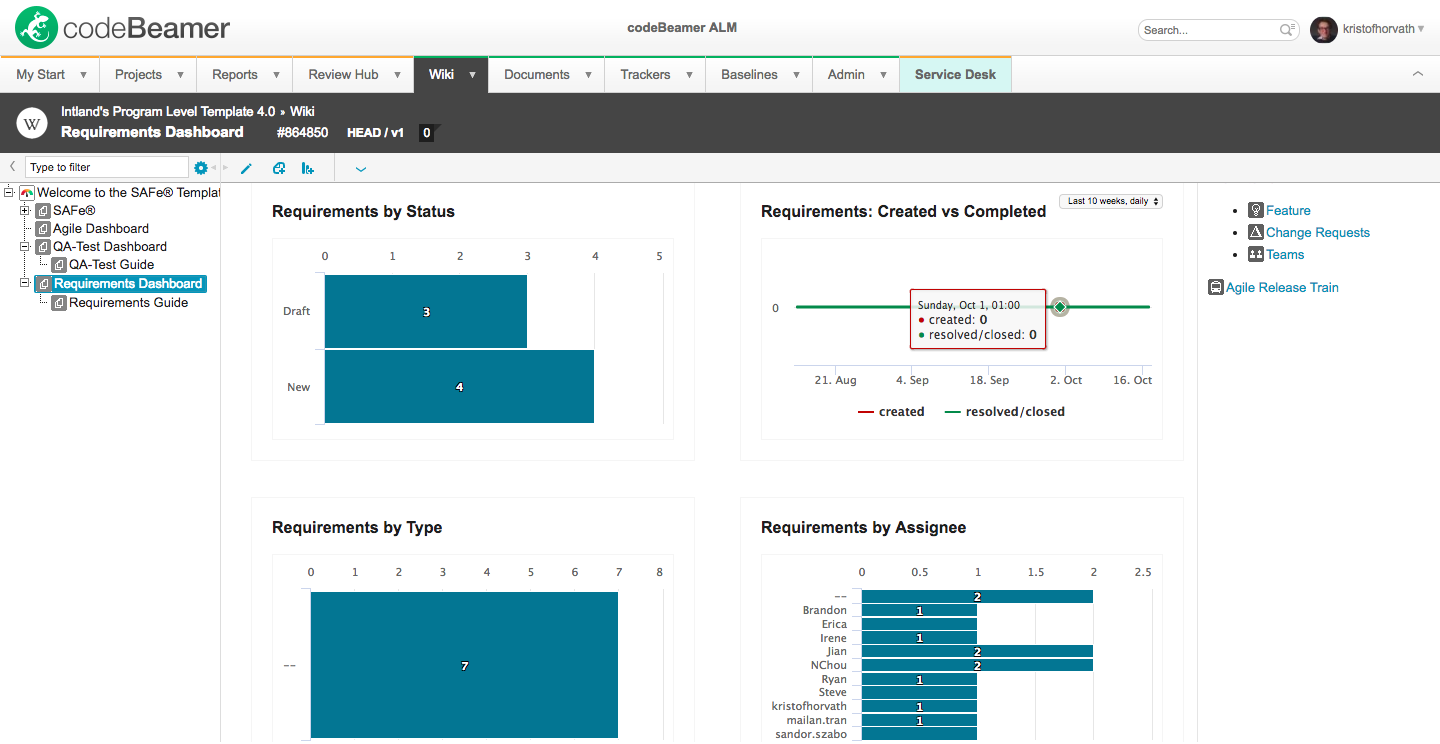
Task: Collapse the tree panel with the left arrow
Action: click(x=12, y=167)
